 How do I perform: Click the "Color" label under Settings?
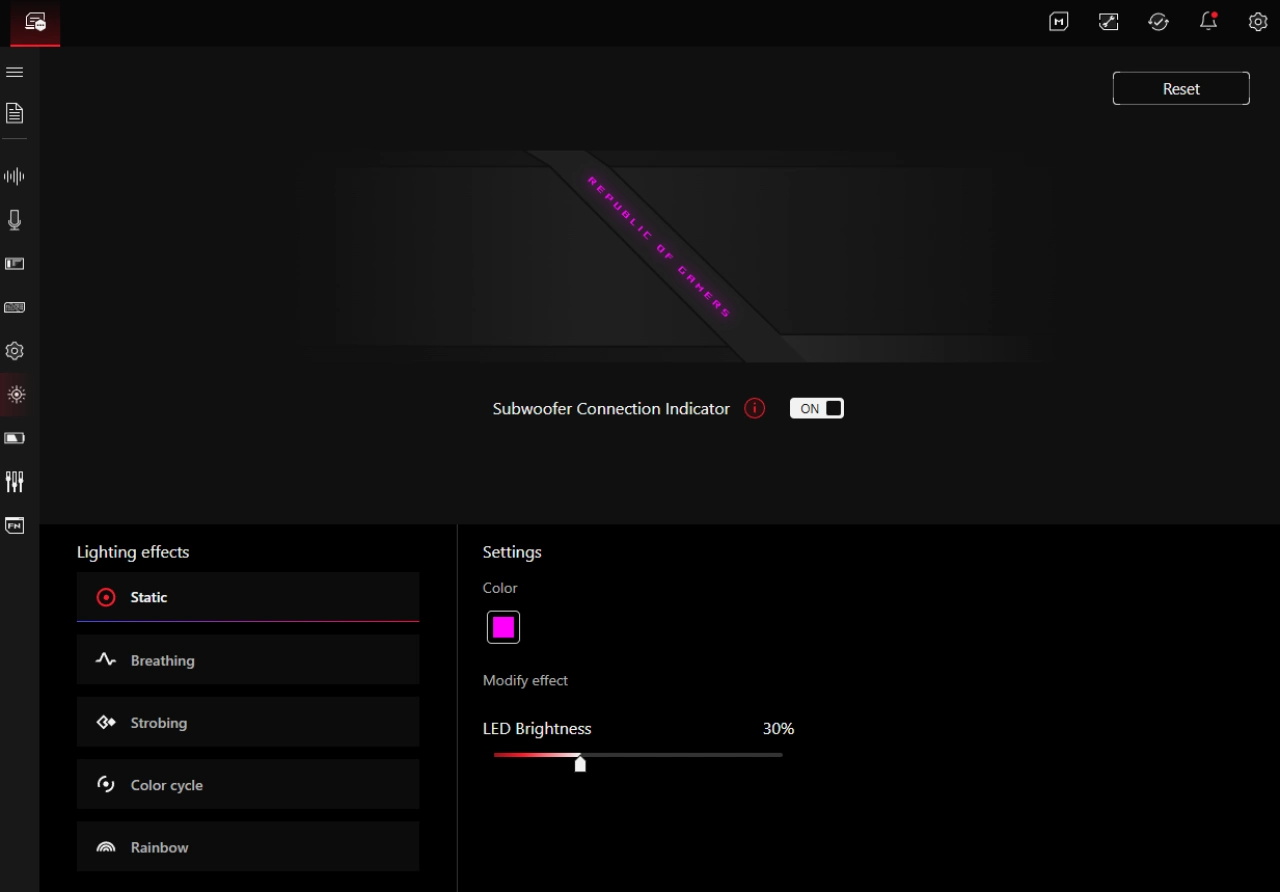(500, 588)
